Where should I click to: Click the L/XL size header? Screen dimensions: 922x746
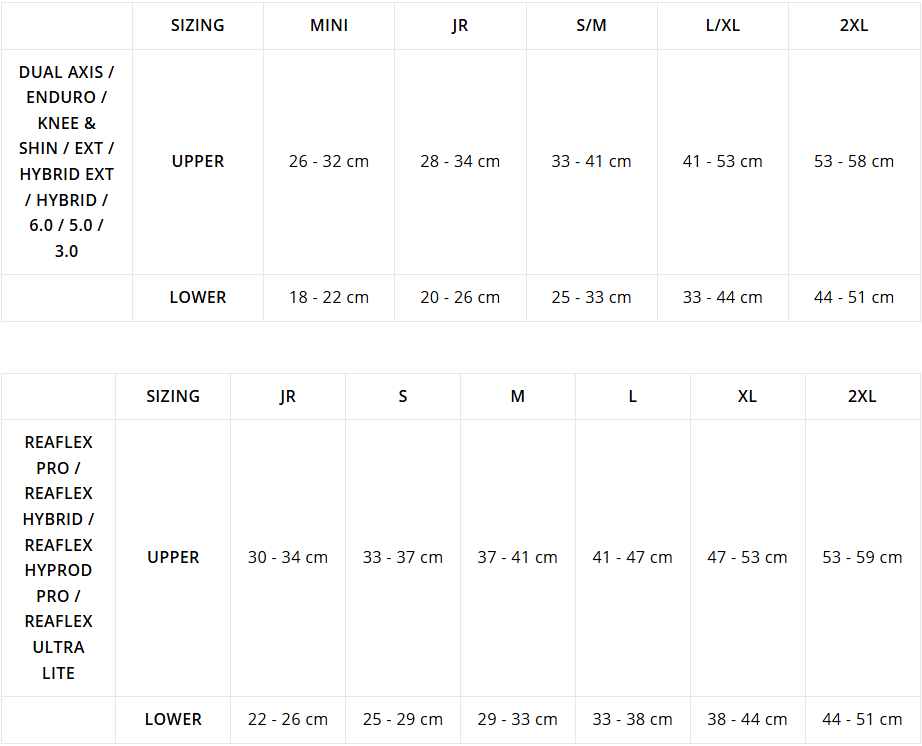[x=723, y=25]
